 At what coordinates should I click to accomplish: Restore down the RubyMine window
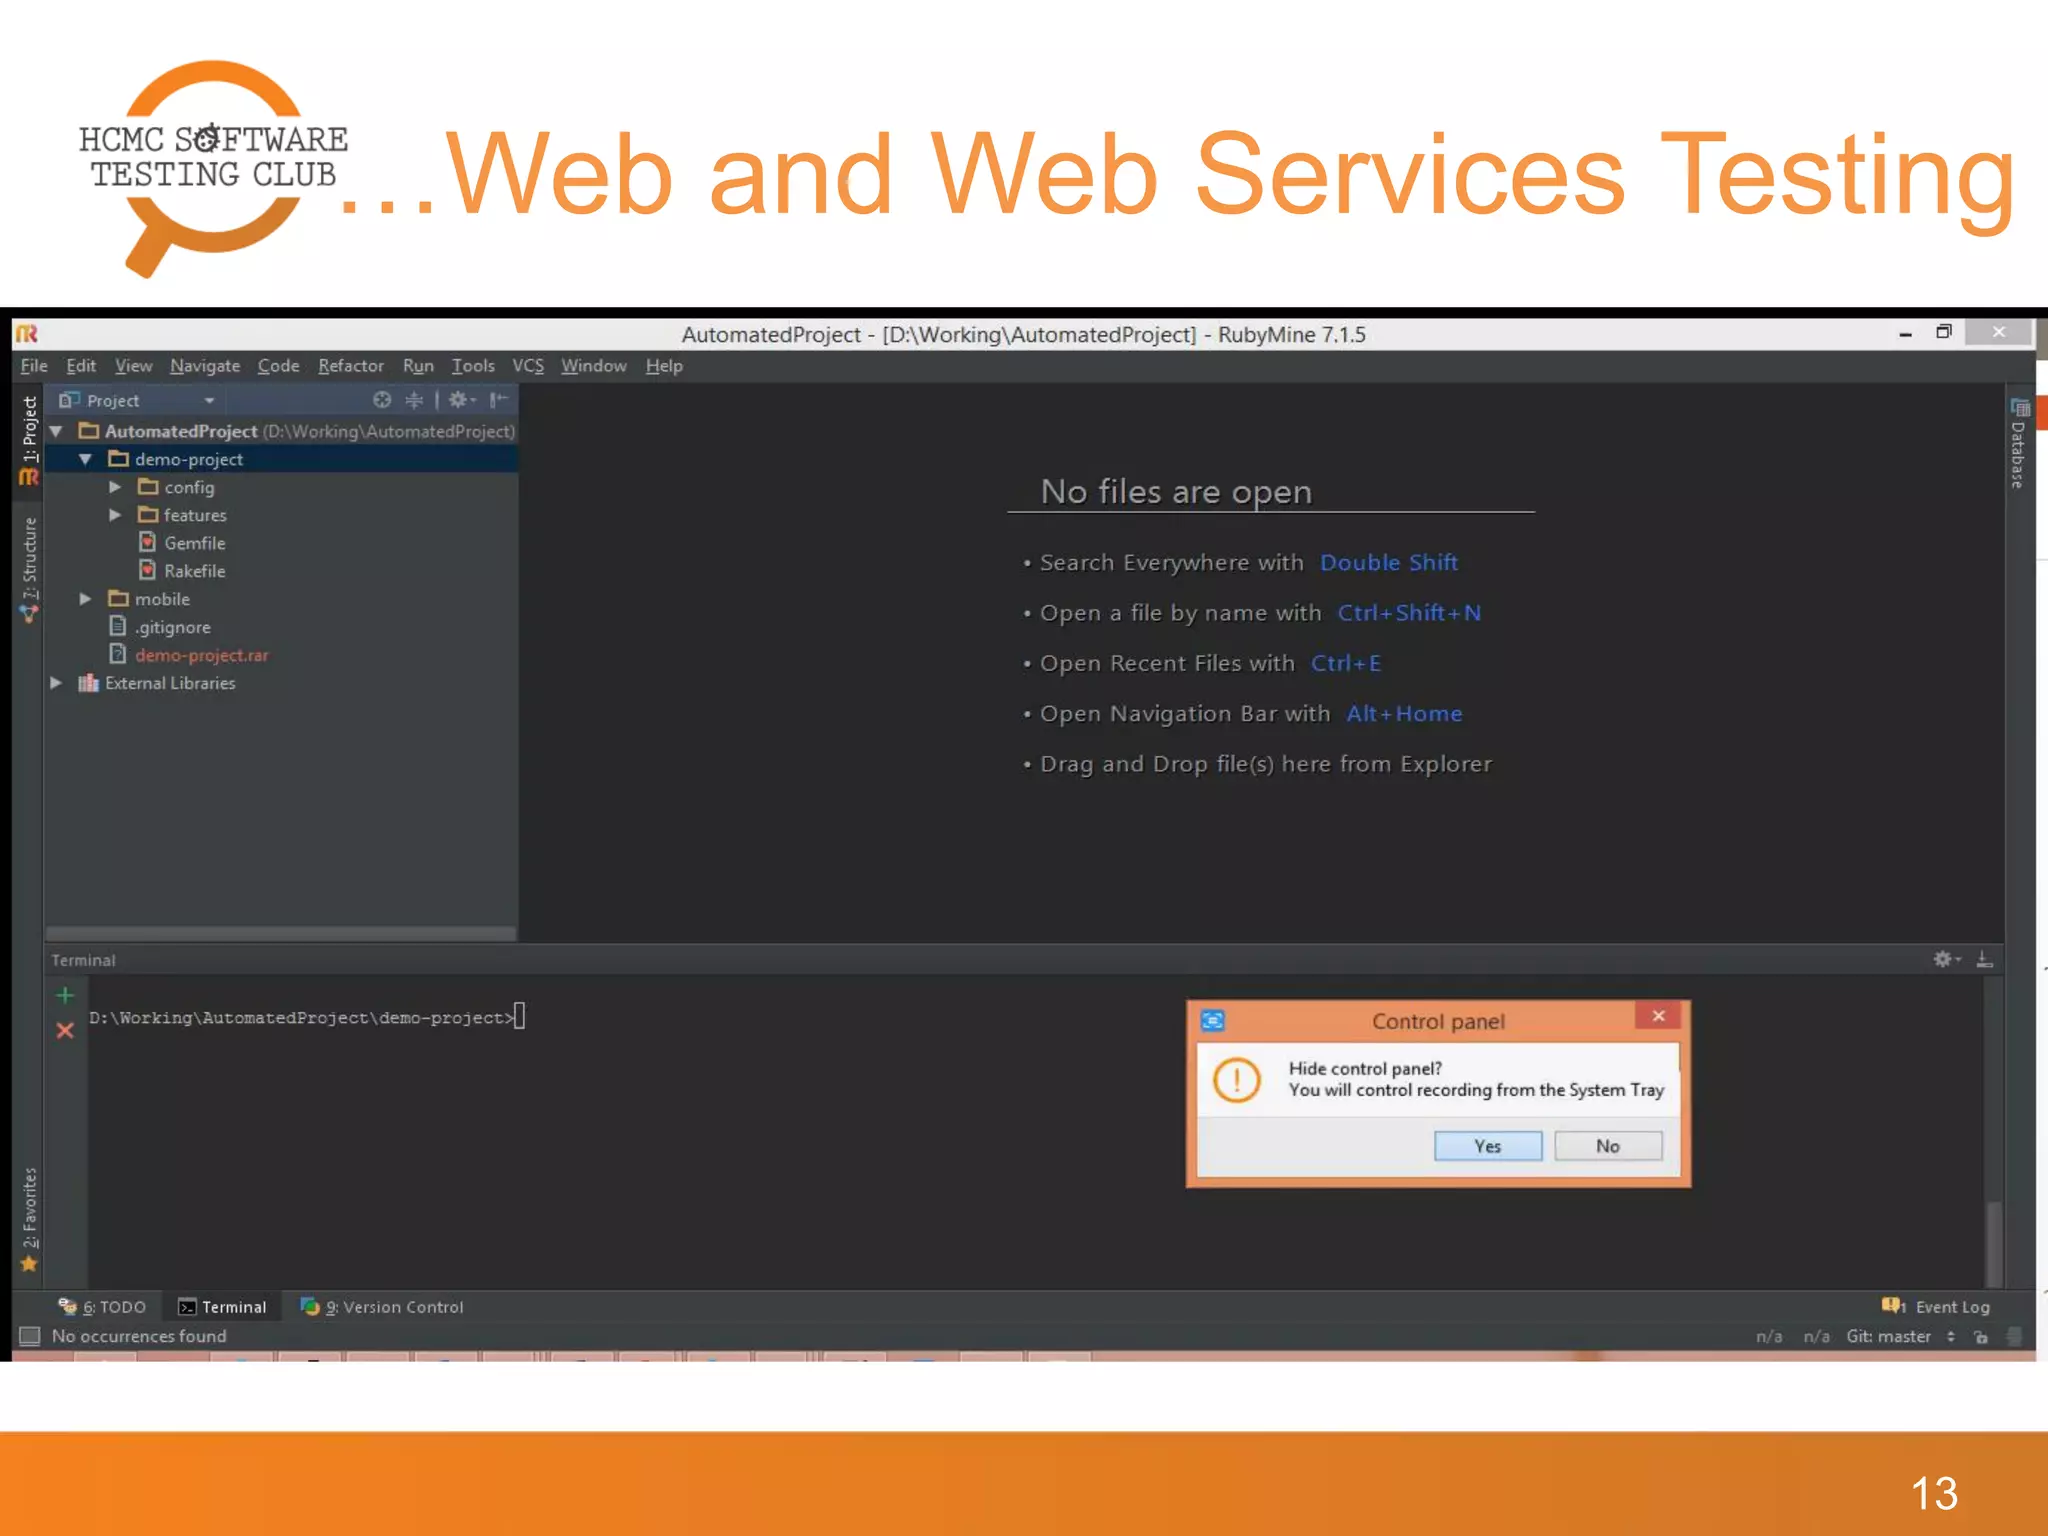tap(1944, 332)
